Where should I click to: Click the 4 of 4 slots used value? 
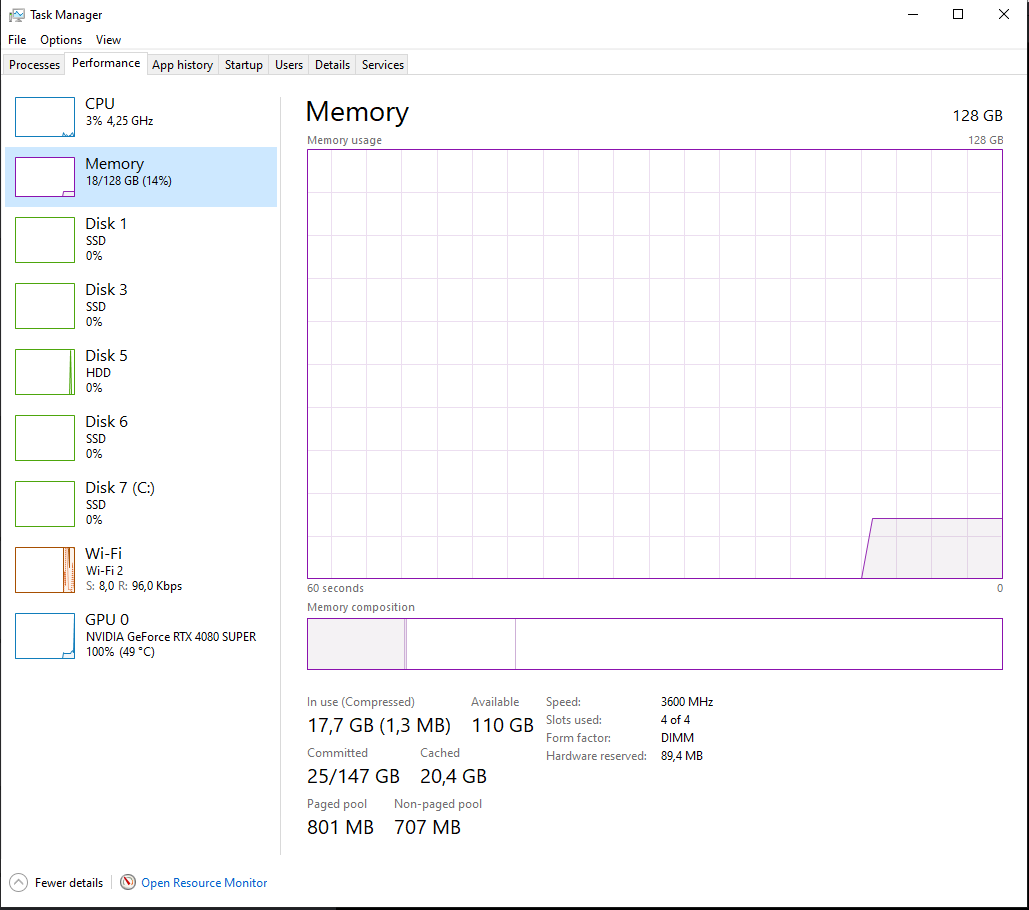tap(675, 720)
